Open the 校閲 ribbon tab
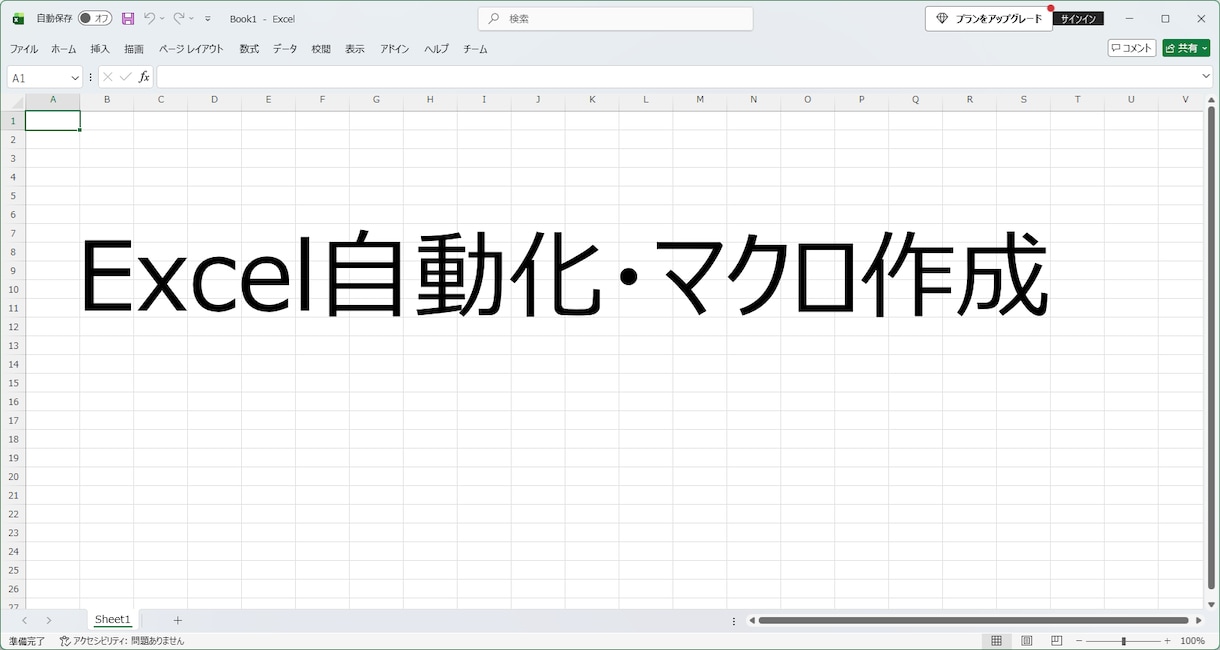Screen dimensions: 1220x650 [321, 48]
